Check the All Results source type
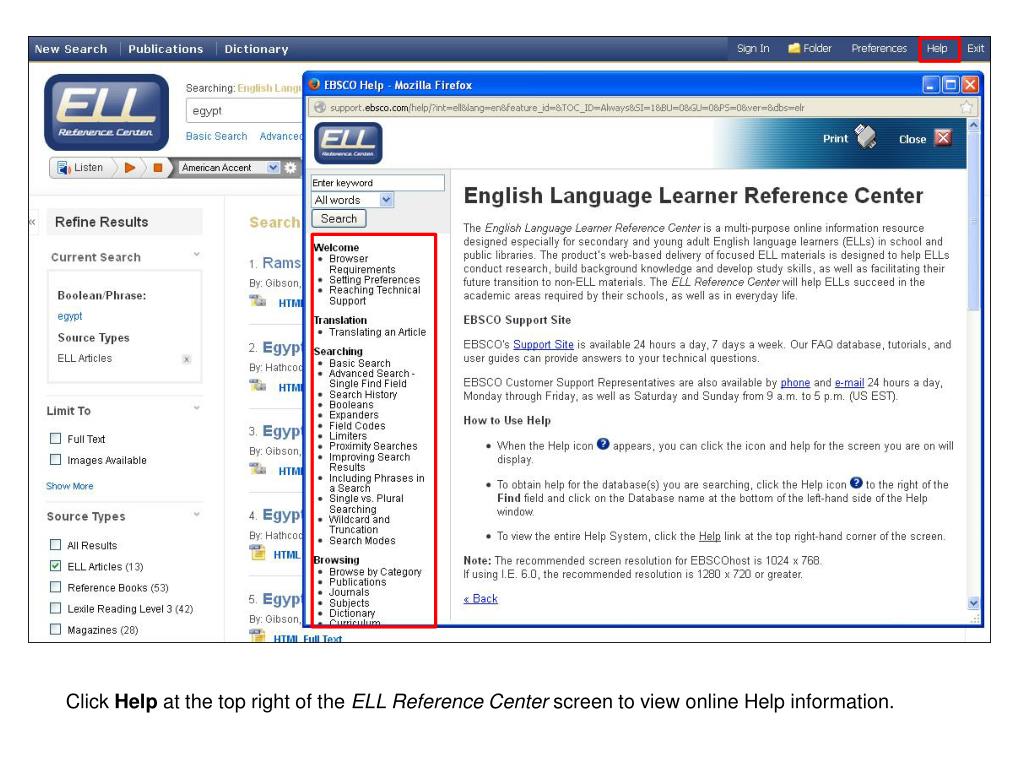This screenshot has width=1024, height=768. (x=56, y=545)
